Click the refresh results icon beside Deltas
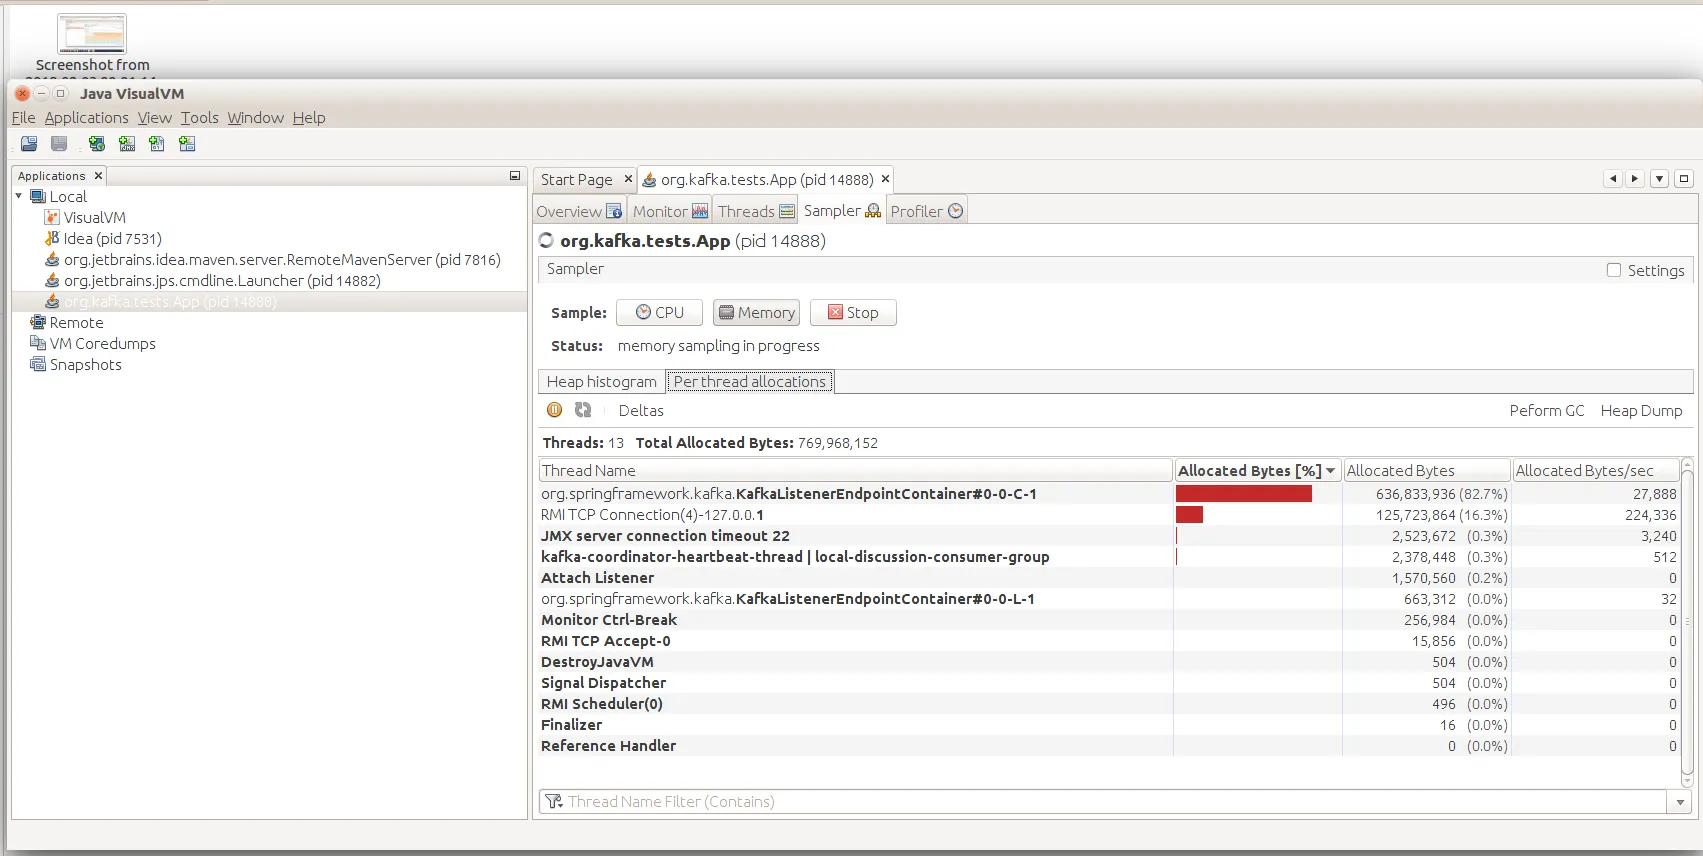The width and height of the screenshot is (1703, 856). 583,410
